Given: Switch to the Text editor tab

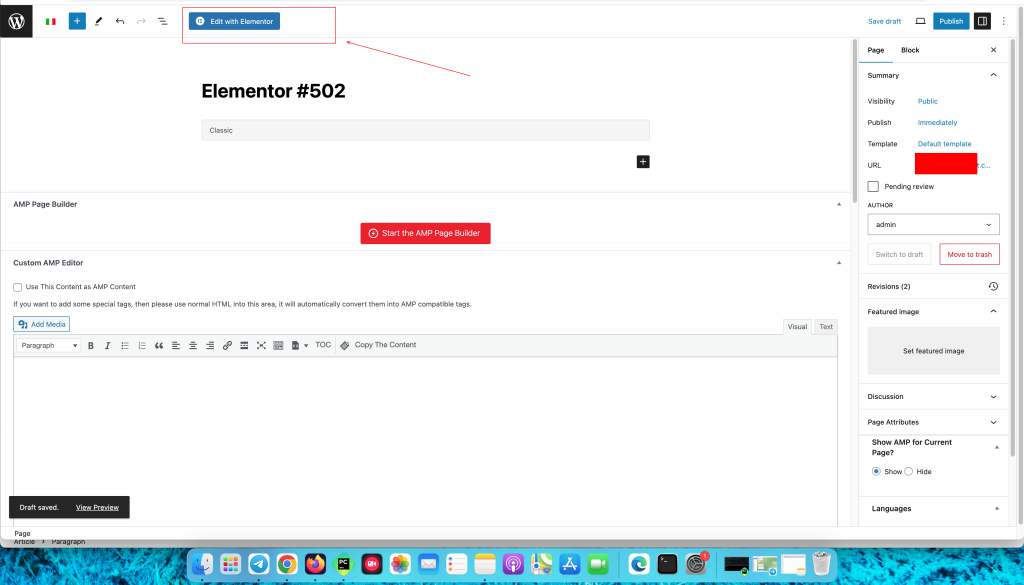Looking at the screenshot, I should coord(826,327).
